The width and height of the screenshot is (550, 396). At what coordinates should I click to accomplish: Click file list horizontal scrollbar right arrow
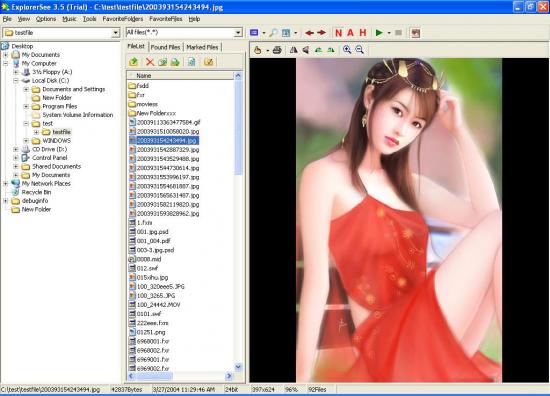pyautogui.click(x=229, y=376)
